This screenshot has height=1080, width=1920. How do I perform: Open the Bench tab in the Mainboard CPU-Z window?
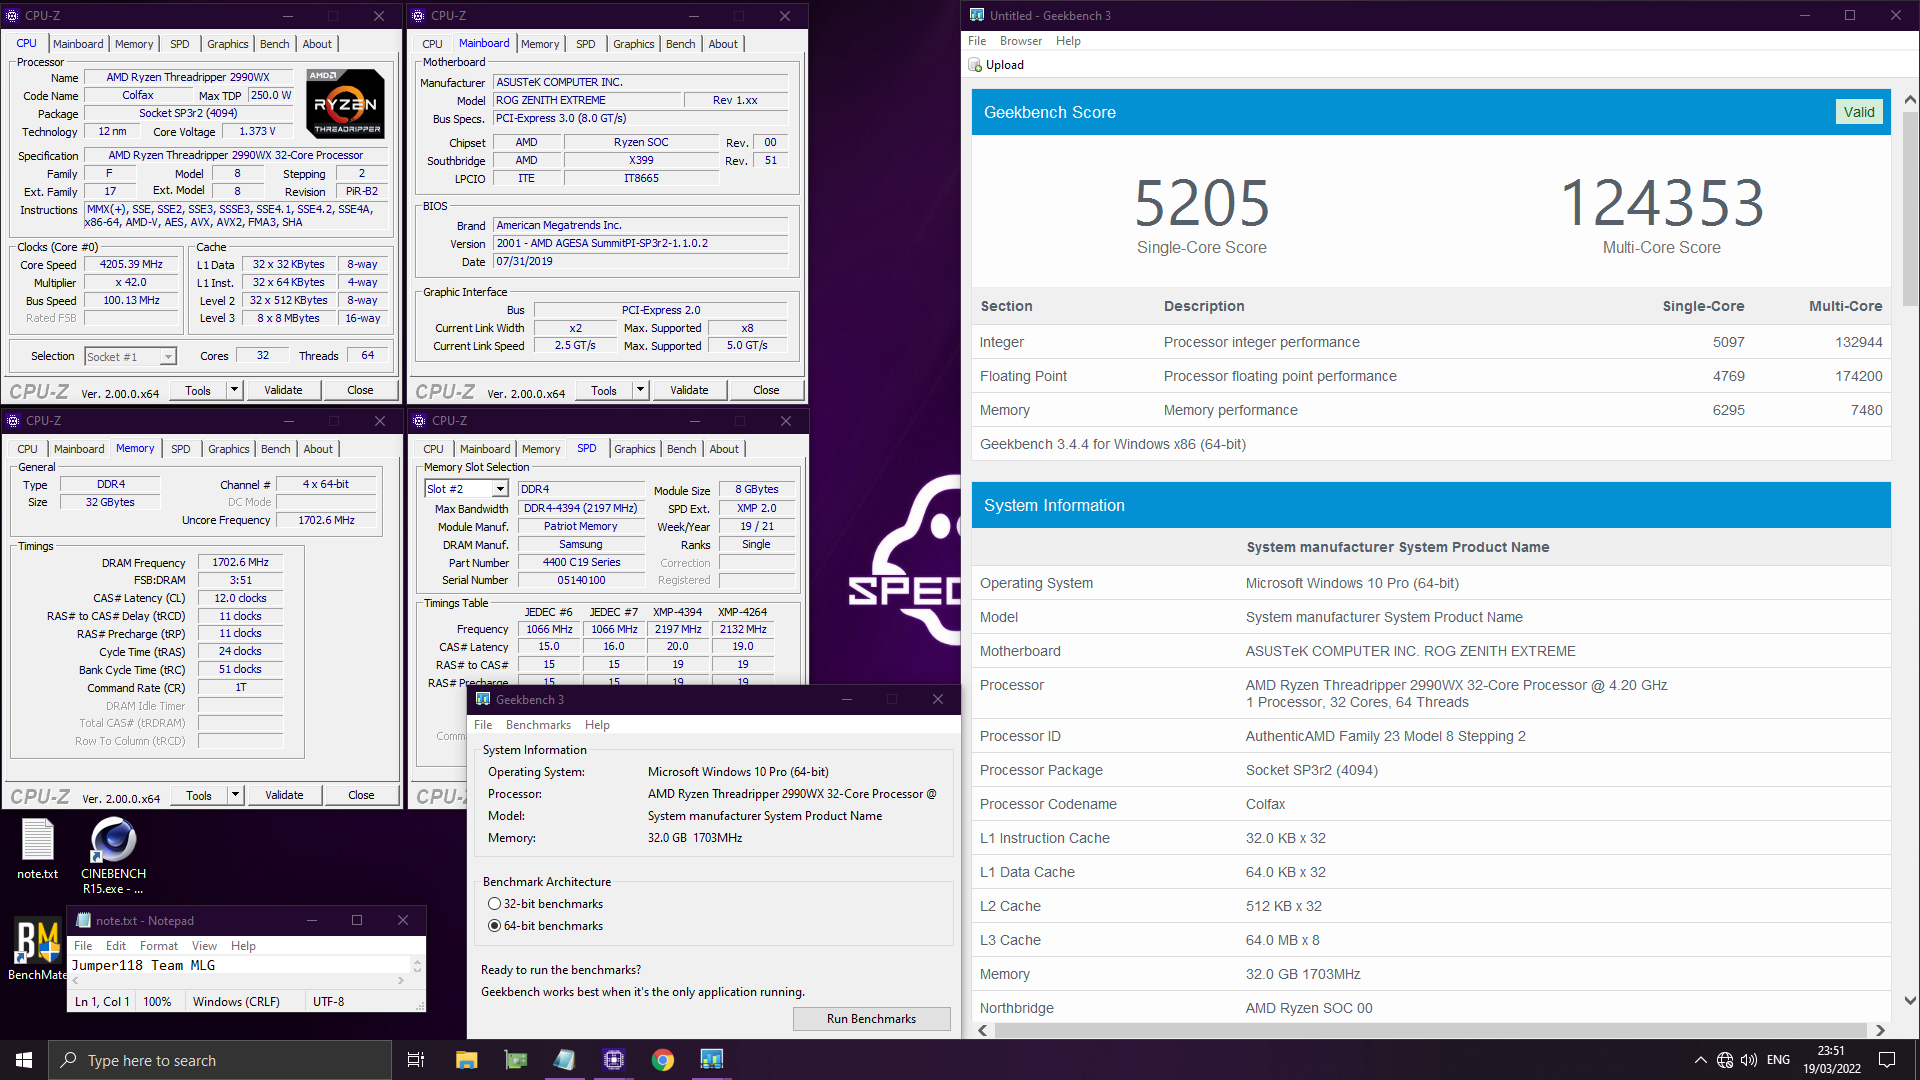pos(681,44)
